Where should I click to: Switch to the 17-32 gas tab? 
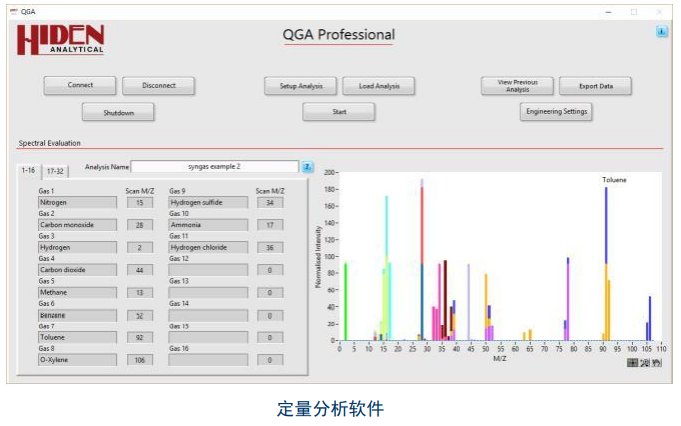click(54, 171)
